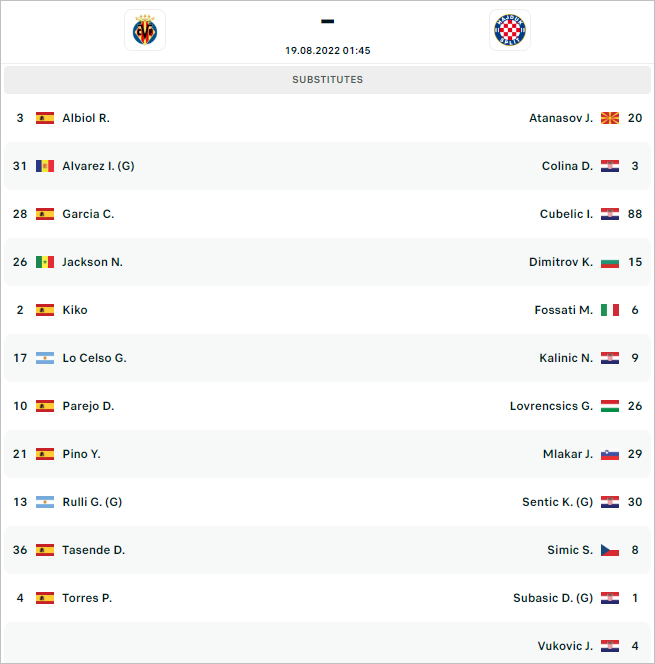Click the North Macedonia flag by Atanasov J.

[x=610, y=118]
